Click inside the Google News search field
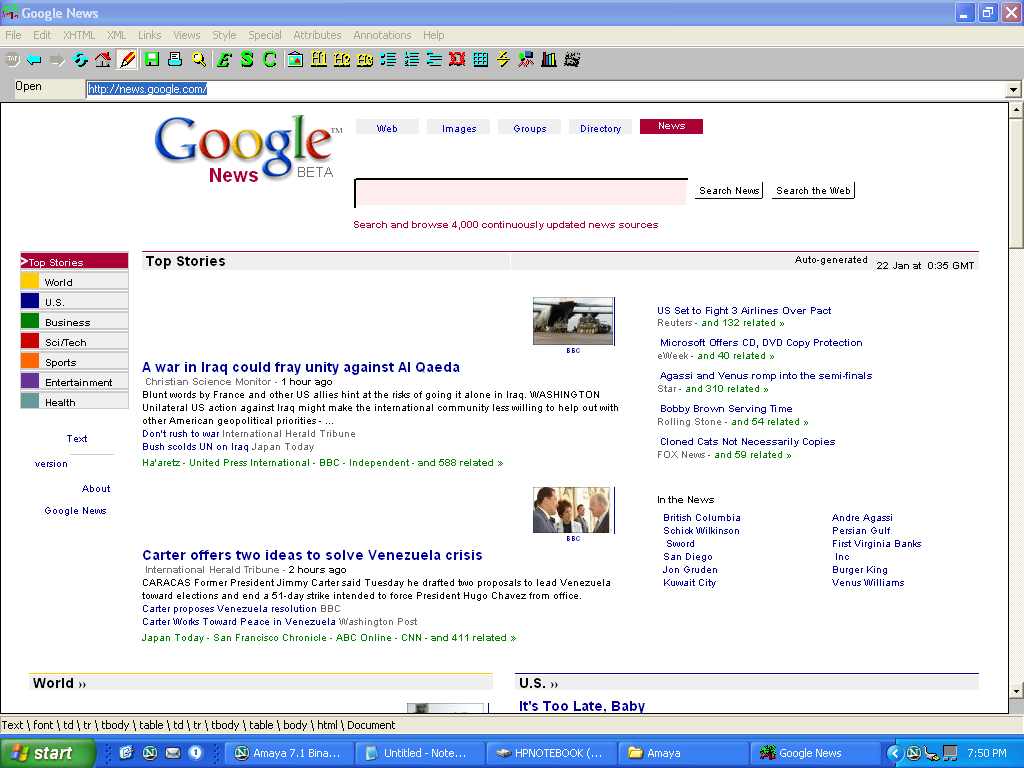The image size is (1024, 768). 520,192
